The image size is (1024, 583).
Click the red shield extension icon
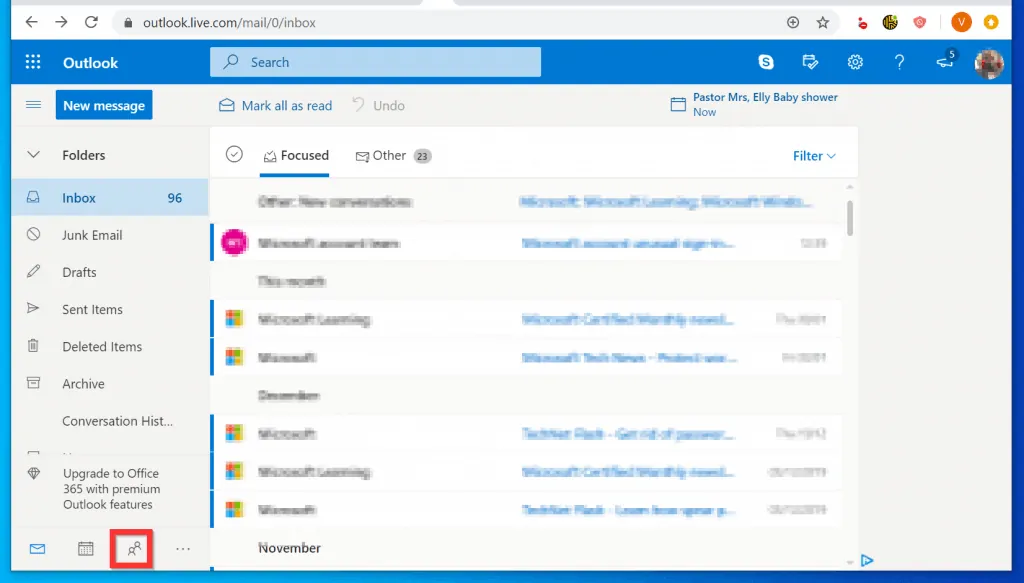[920, 23]
